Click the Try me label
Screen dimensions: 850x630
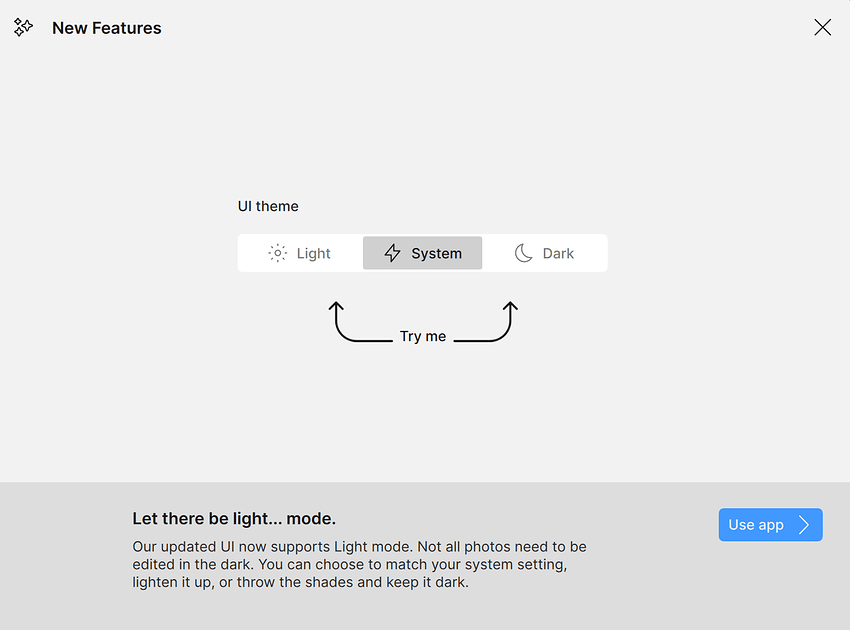423,336
